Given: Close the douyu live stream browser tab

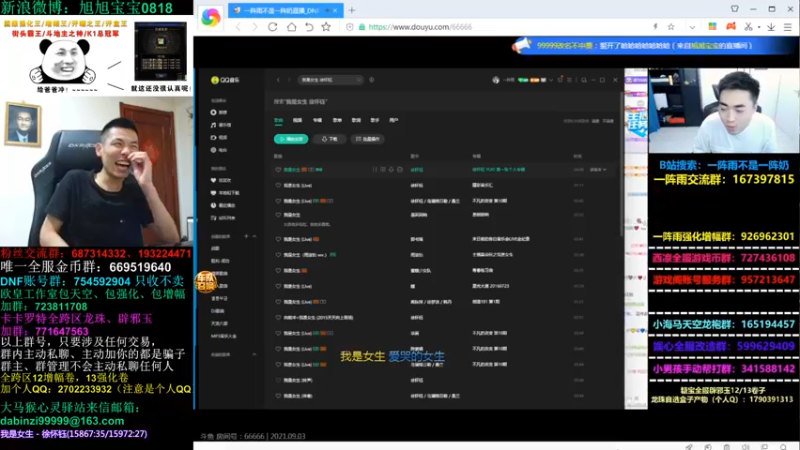Looking at the screenshot, I should point(335,10).
